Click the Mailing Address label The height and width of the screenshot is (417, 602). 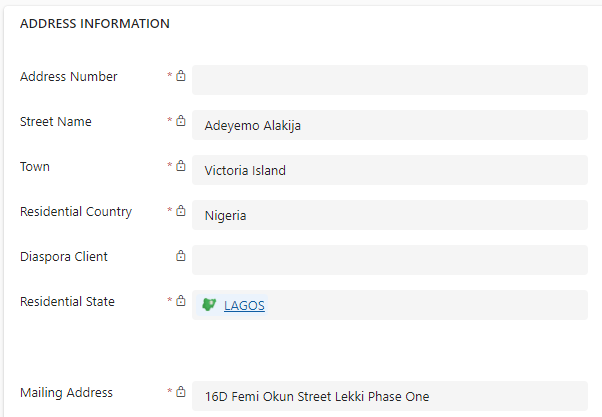point(66,393)
